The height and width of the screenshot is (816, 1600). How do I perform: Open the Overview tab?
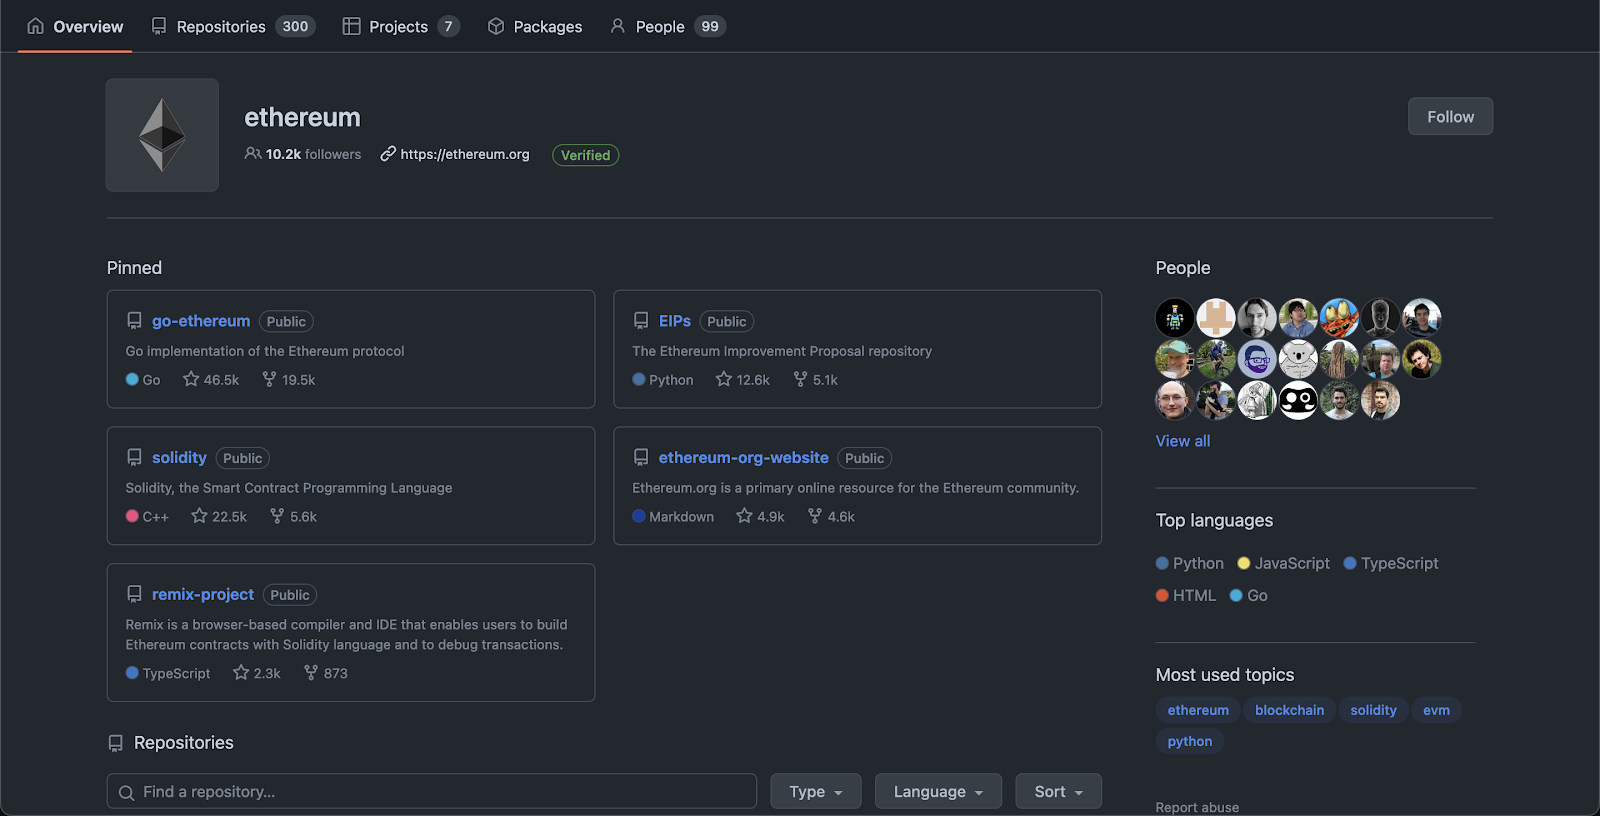pyautogui.click(x=75, y=27)
